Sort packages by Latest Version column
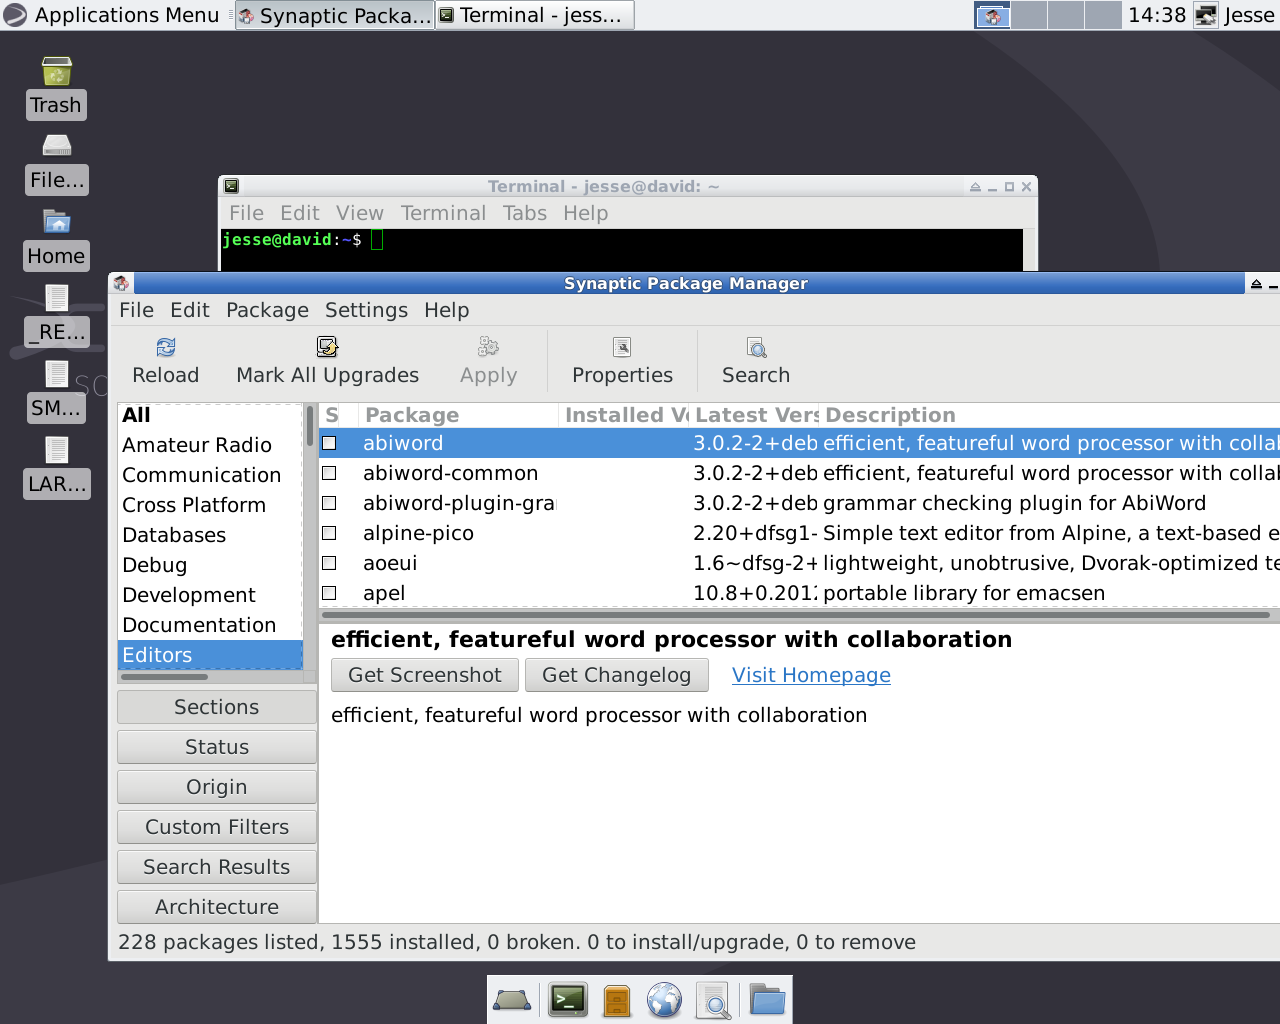 (755, 415)
